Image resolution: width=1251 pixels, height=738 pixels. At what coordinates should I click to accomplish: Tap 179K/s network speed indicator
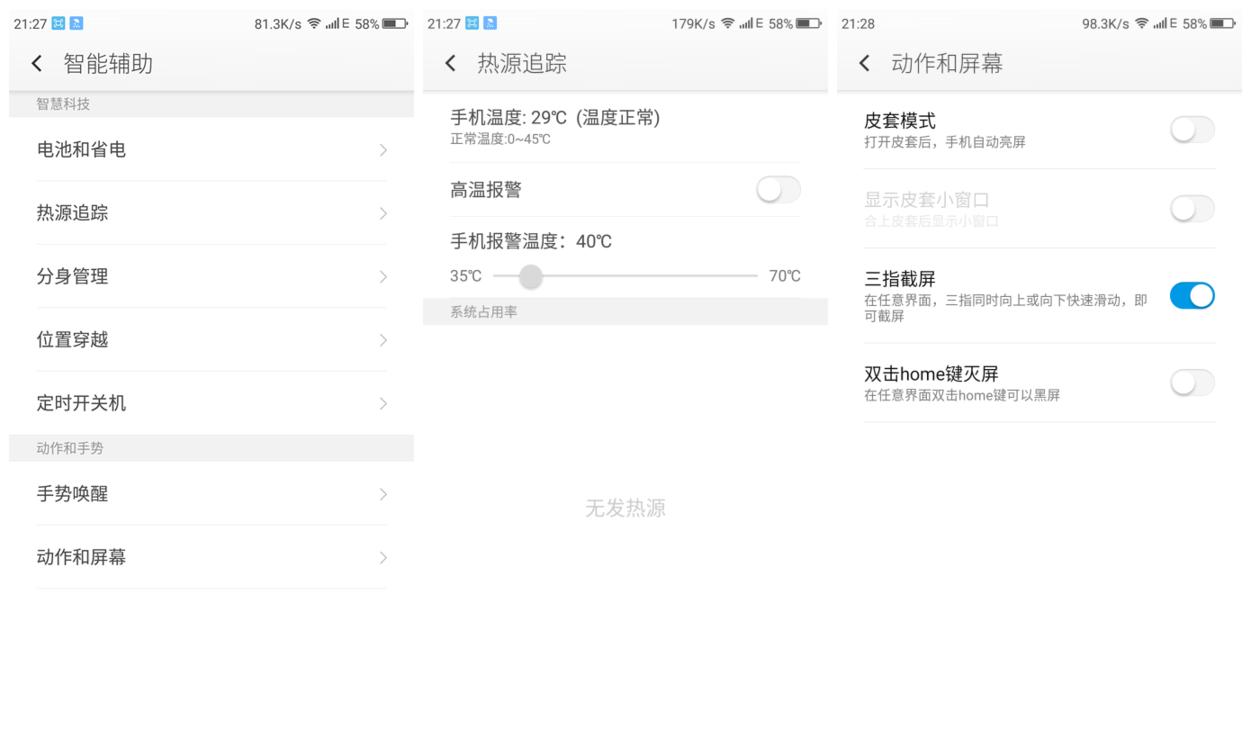[695, 24]
